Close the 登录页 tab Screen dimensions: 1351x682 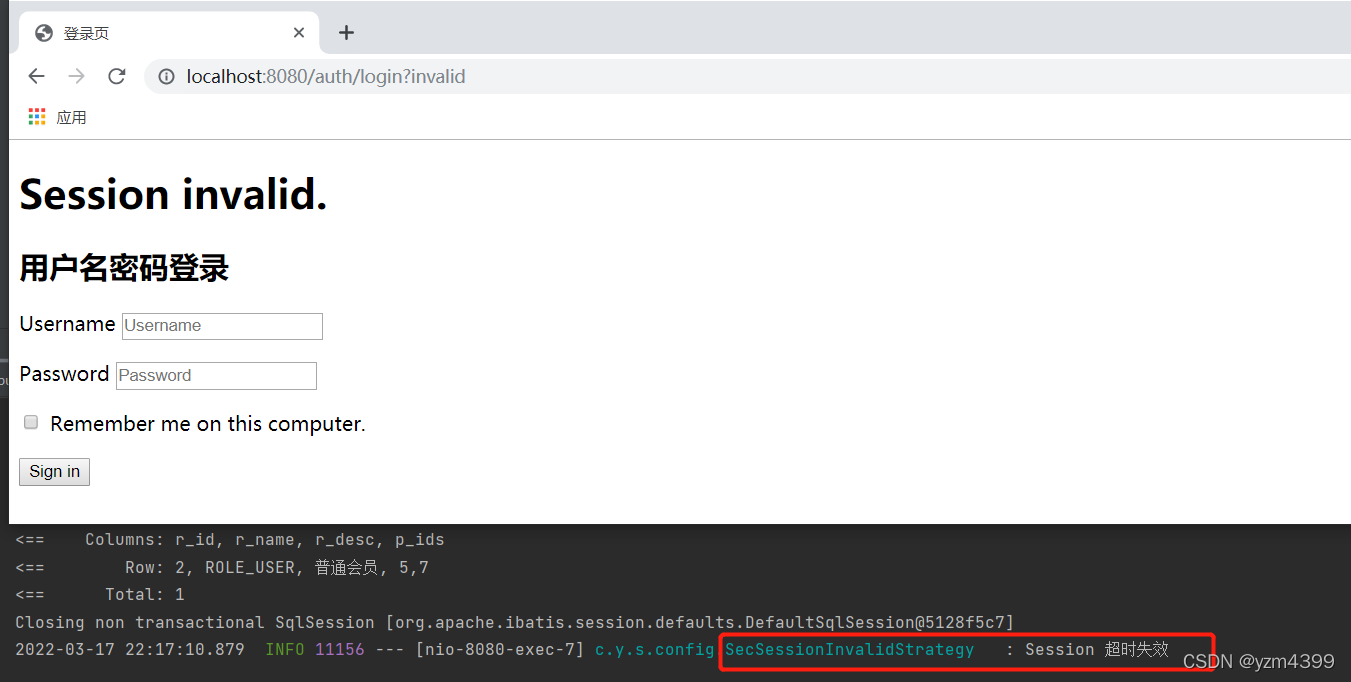(x=299, y=33)
